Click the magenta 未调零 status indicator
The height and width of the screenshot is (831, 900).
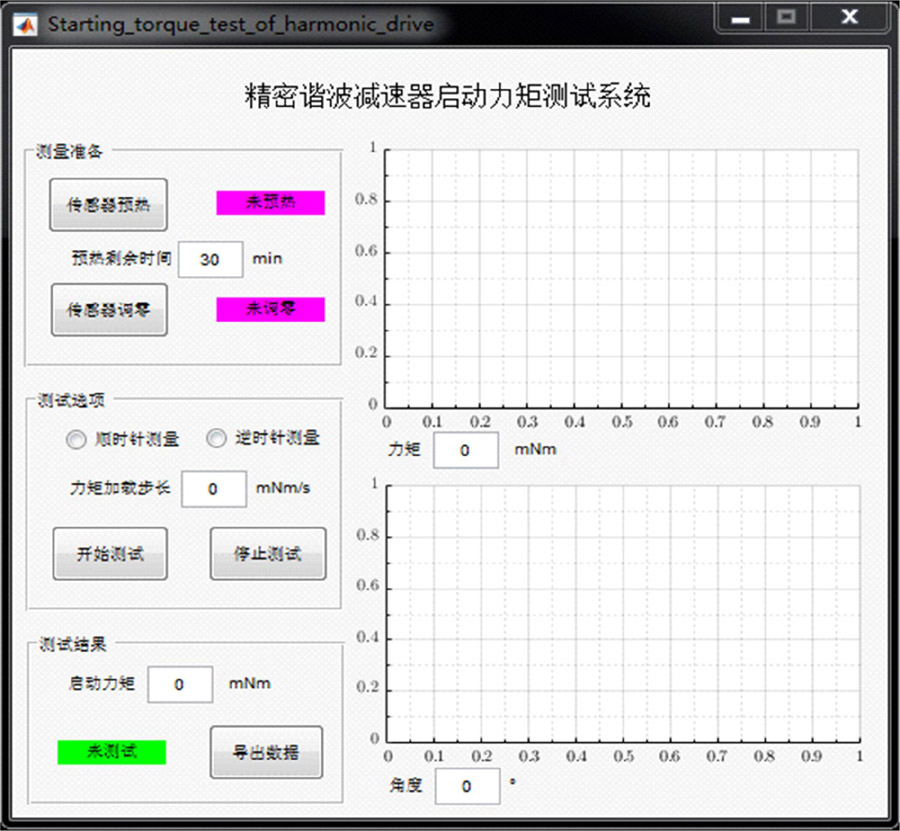click(x=270, y=309)
